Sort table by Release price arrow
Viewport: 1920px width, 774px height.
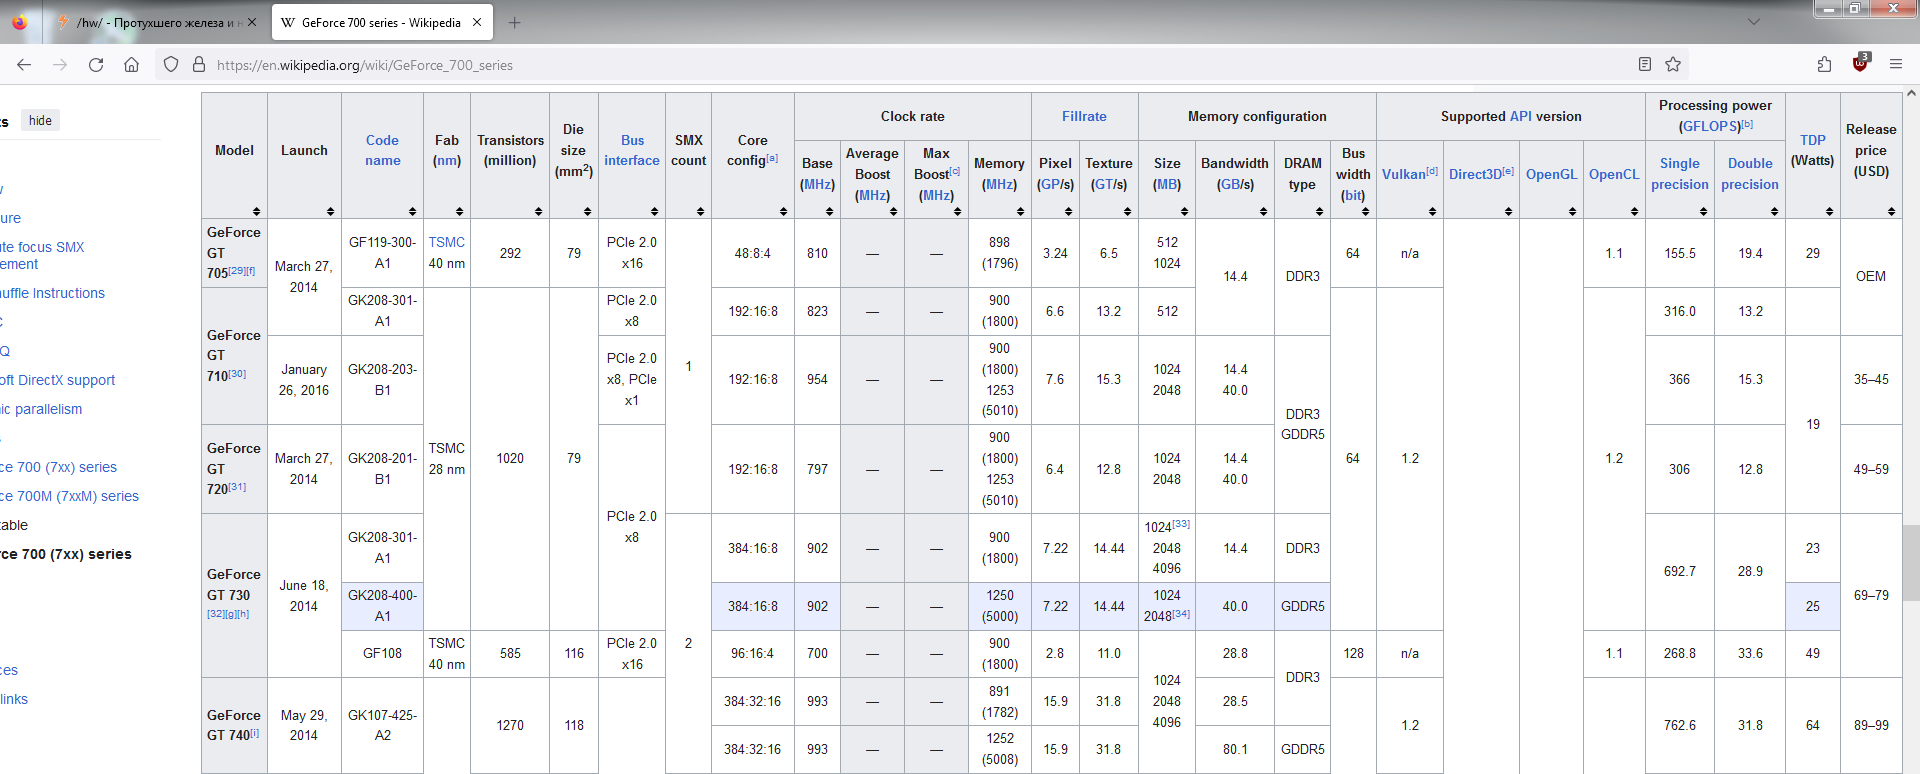tap(1891, 211)
